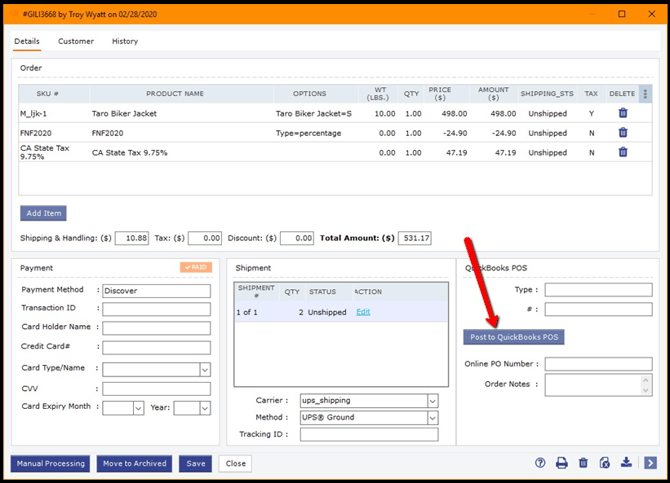Click the print order icon
Screen dimensions: 670x483
(x=562, y=463)
